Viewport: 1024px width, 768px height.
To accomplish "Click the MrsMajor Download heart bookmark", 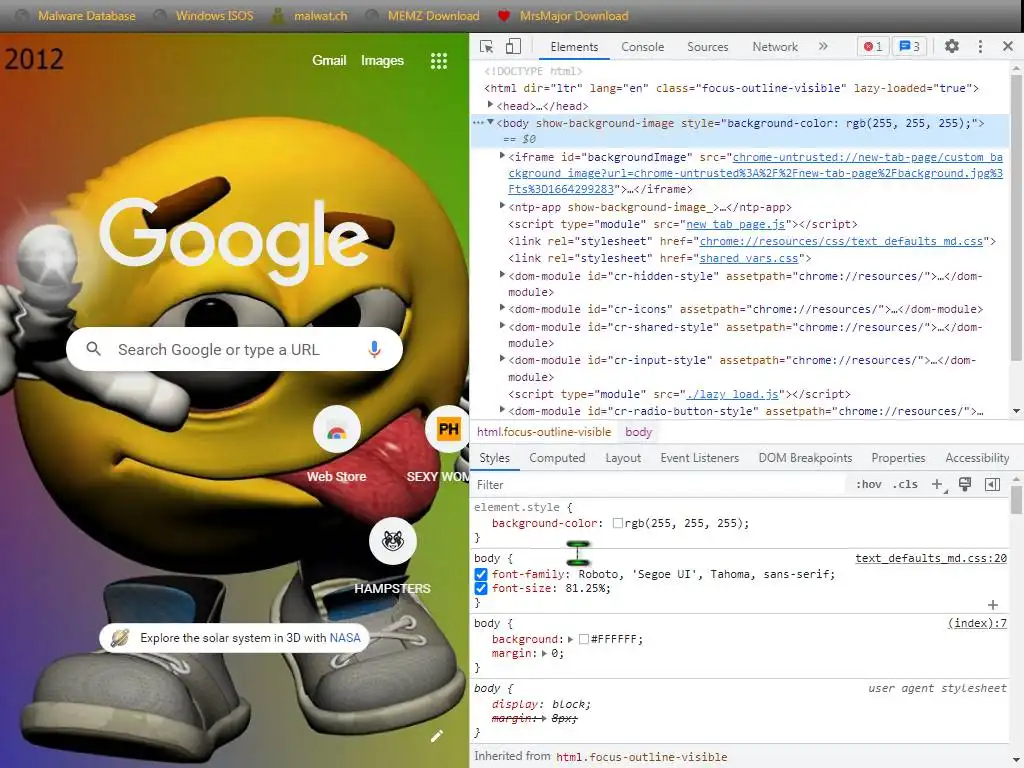I will (503, 16).
